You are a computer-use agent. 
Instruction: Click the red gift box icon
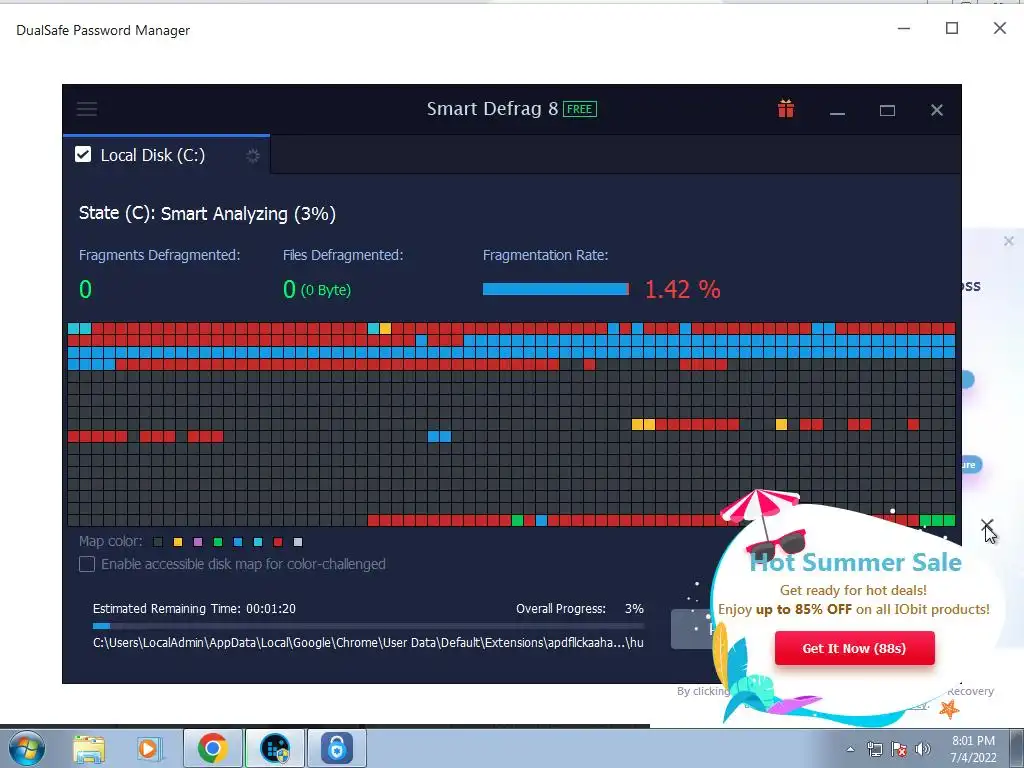coord(786,108)
